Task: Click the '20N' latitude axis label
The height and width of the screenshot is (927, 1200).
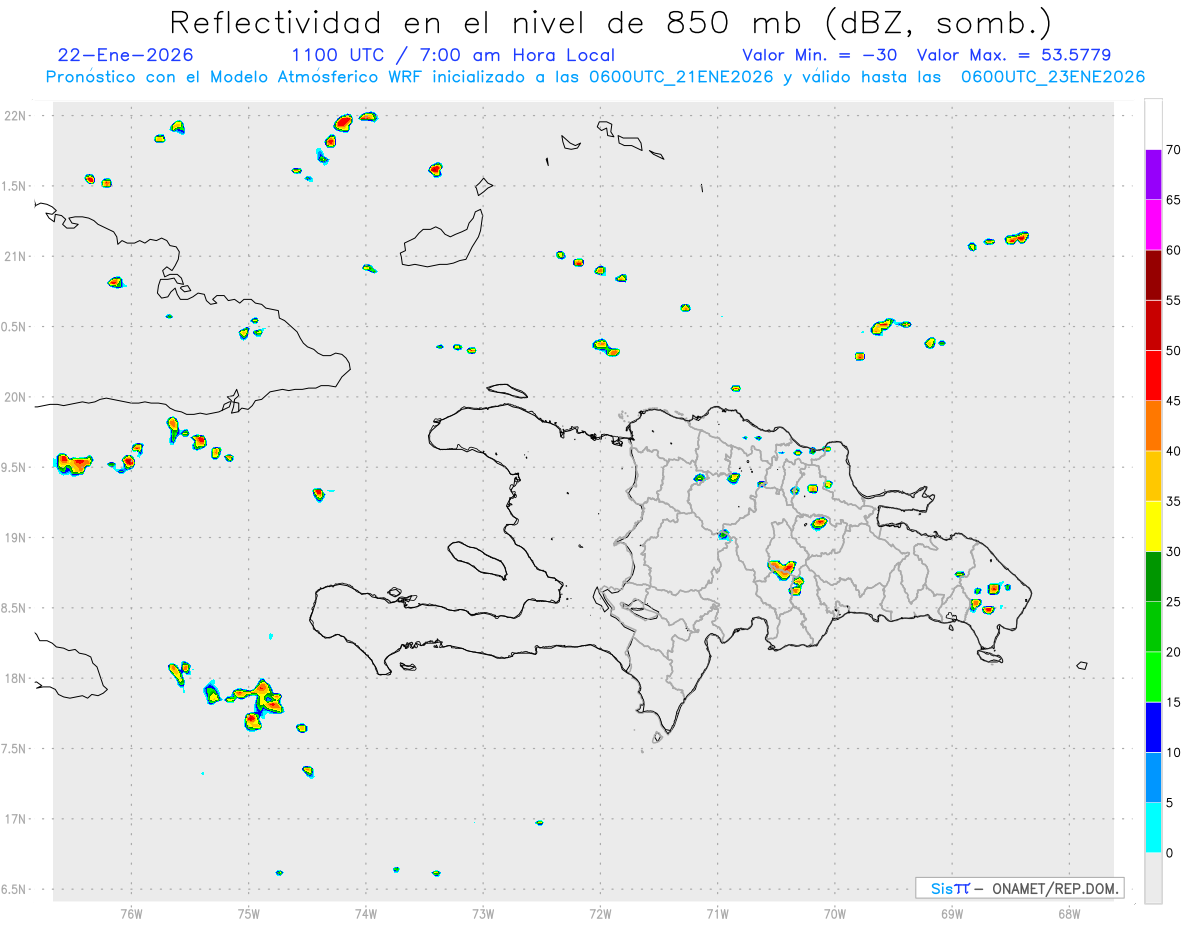Action: (x=17, y=397)
